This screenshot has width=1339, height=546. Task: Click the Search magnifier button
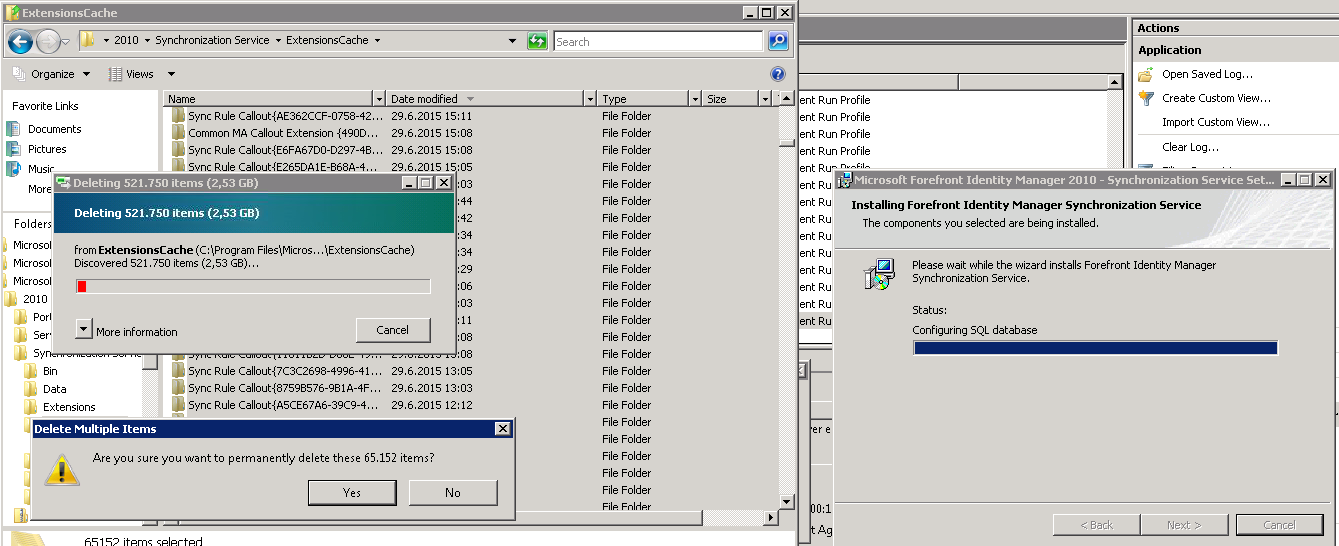[x=778, y=41]
